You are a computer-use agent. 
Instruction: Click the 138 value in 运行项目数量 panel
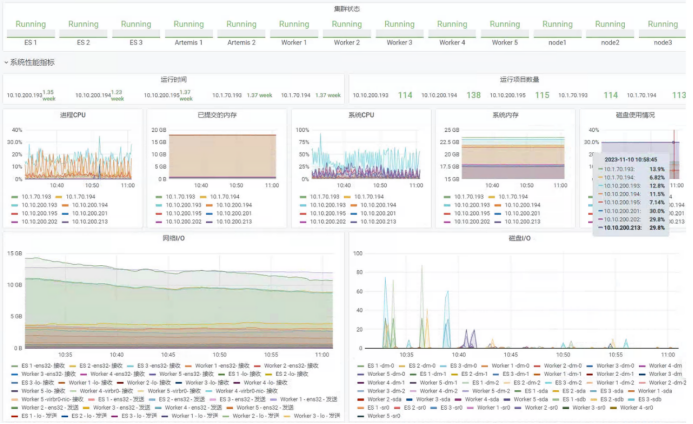pyautogui.click(x=474, y=96)
